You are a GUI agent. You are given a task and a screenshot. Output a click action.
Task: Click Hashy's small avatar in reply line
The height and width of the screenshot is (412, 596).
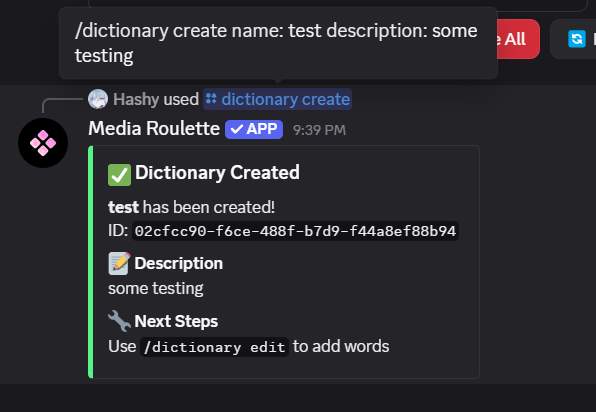(x=98, y=99)
